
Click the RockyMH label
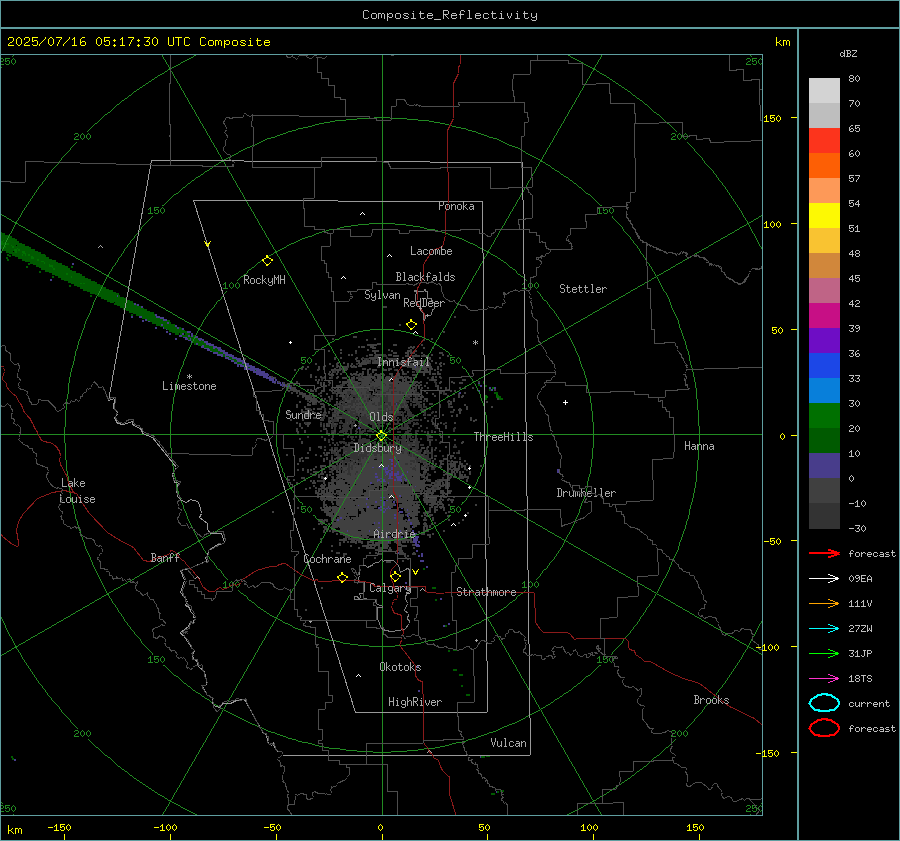(264, 280)
